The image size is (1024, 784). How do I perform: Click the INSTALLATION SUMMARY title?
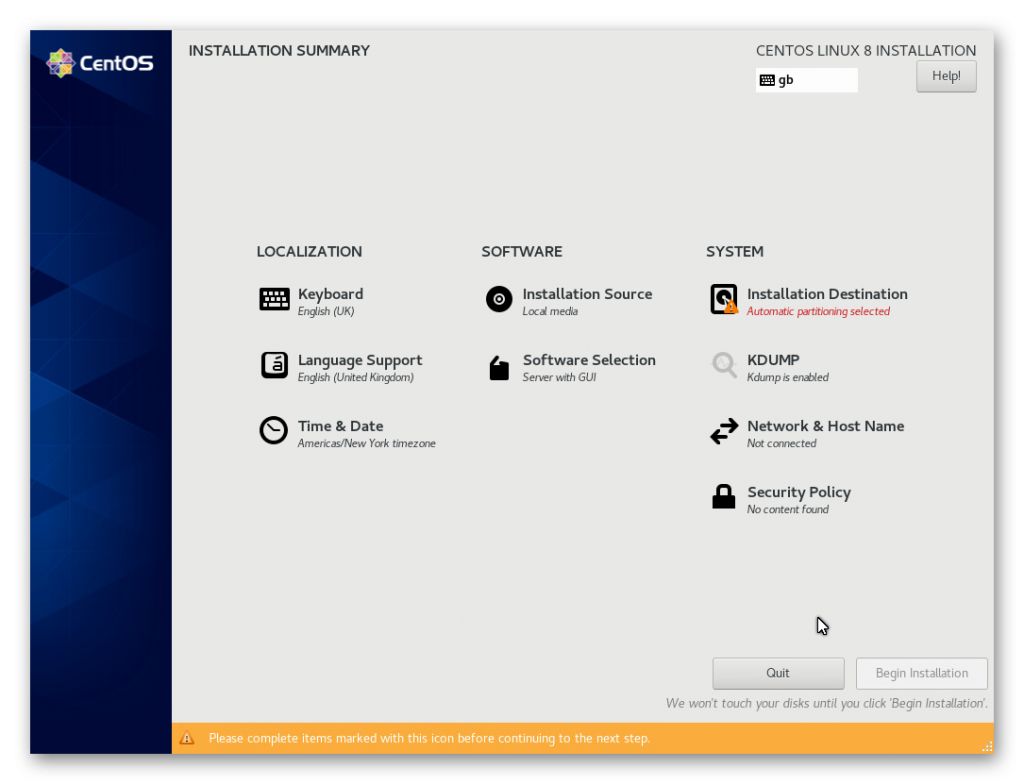[x=279, y=51]
